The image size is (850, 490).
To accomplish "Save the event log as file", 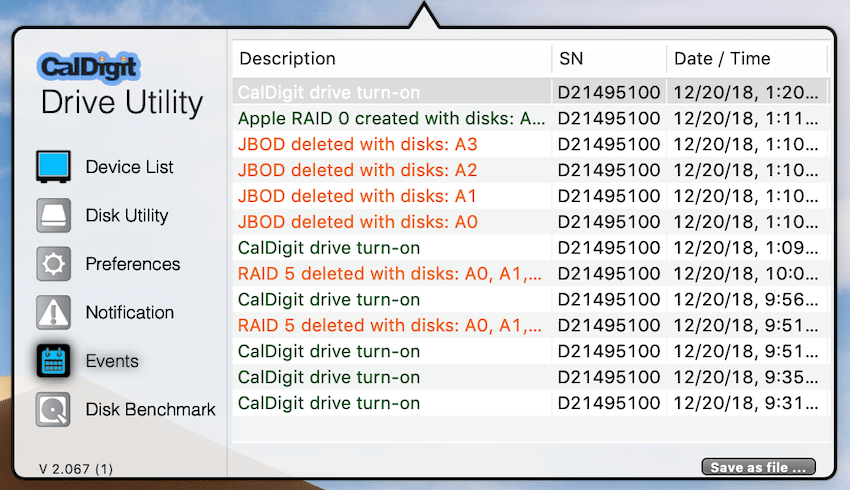I will coord(758,467).
